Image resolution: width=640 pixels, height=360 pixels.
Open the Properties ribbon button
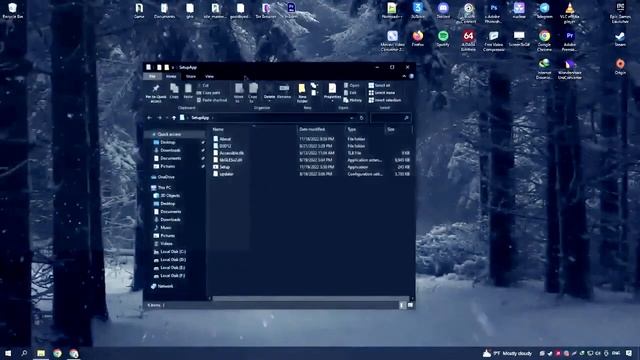click(x=332, y=91)
